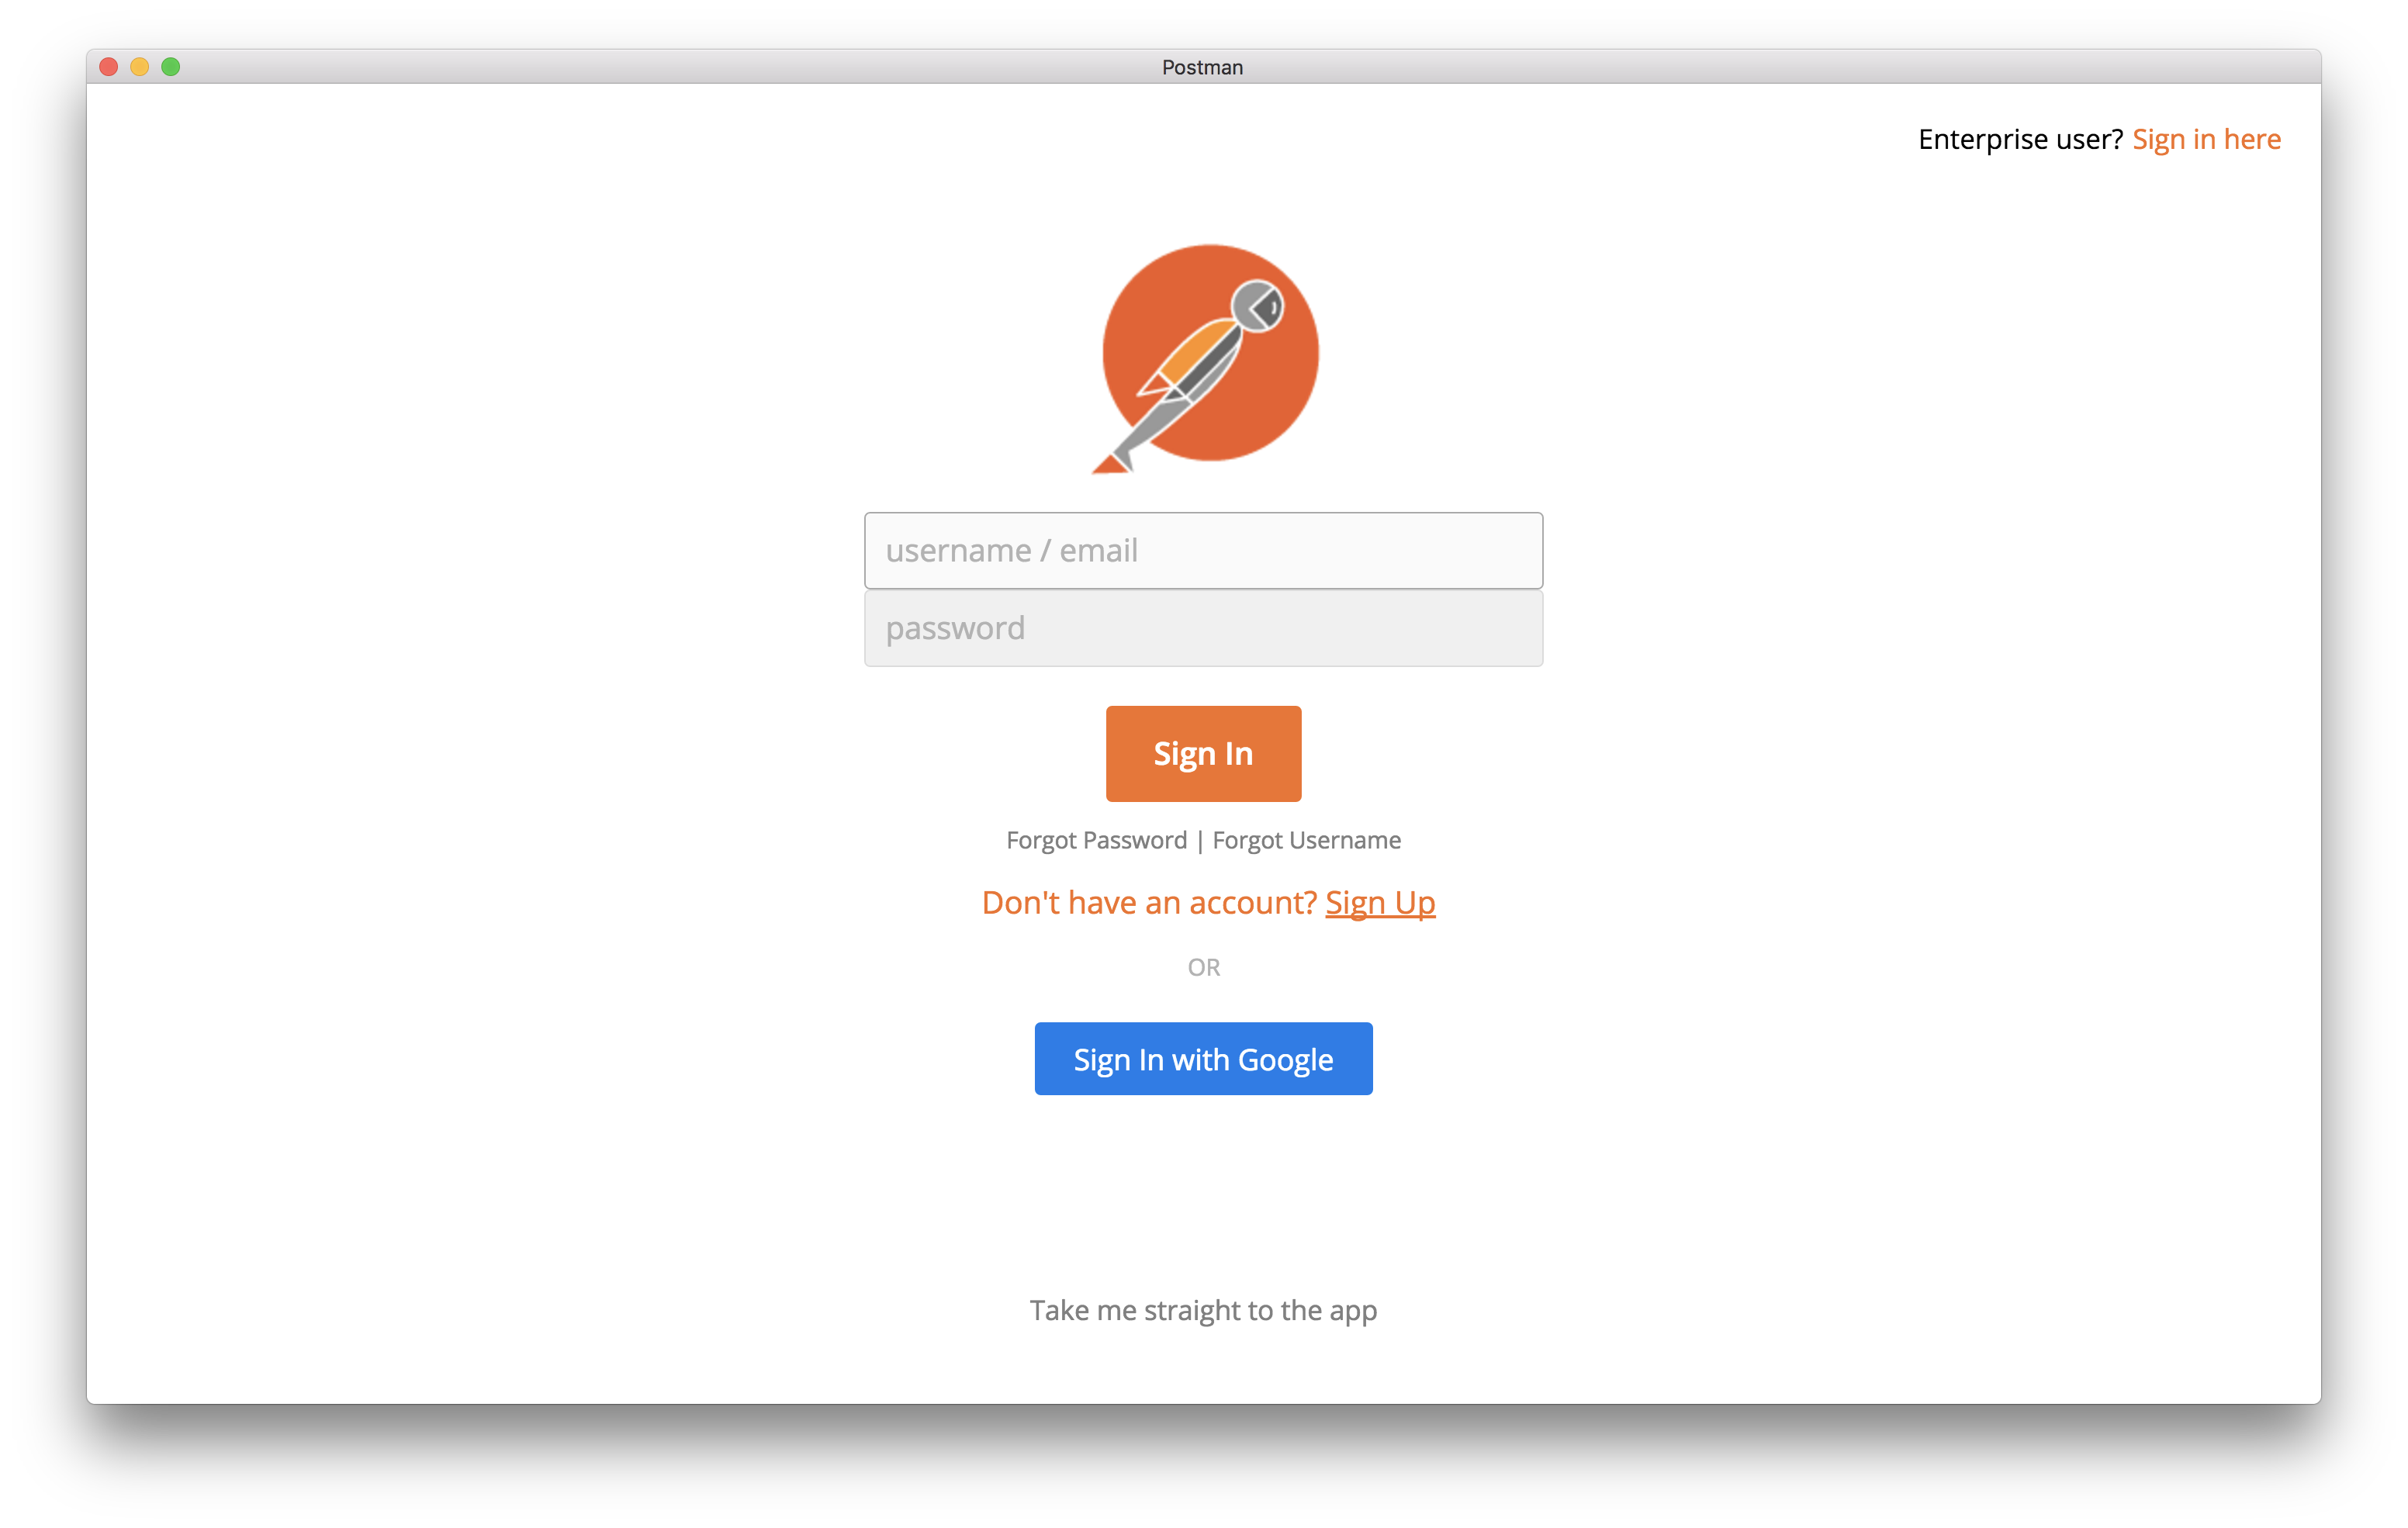Click the Postman title bar label
This screenshot has width=2408, height=1528.
[x=1202, y=68]
